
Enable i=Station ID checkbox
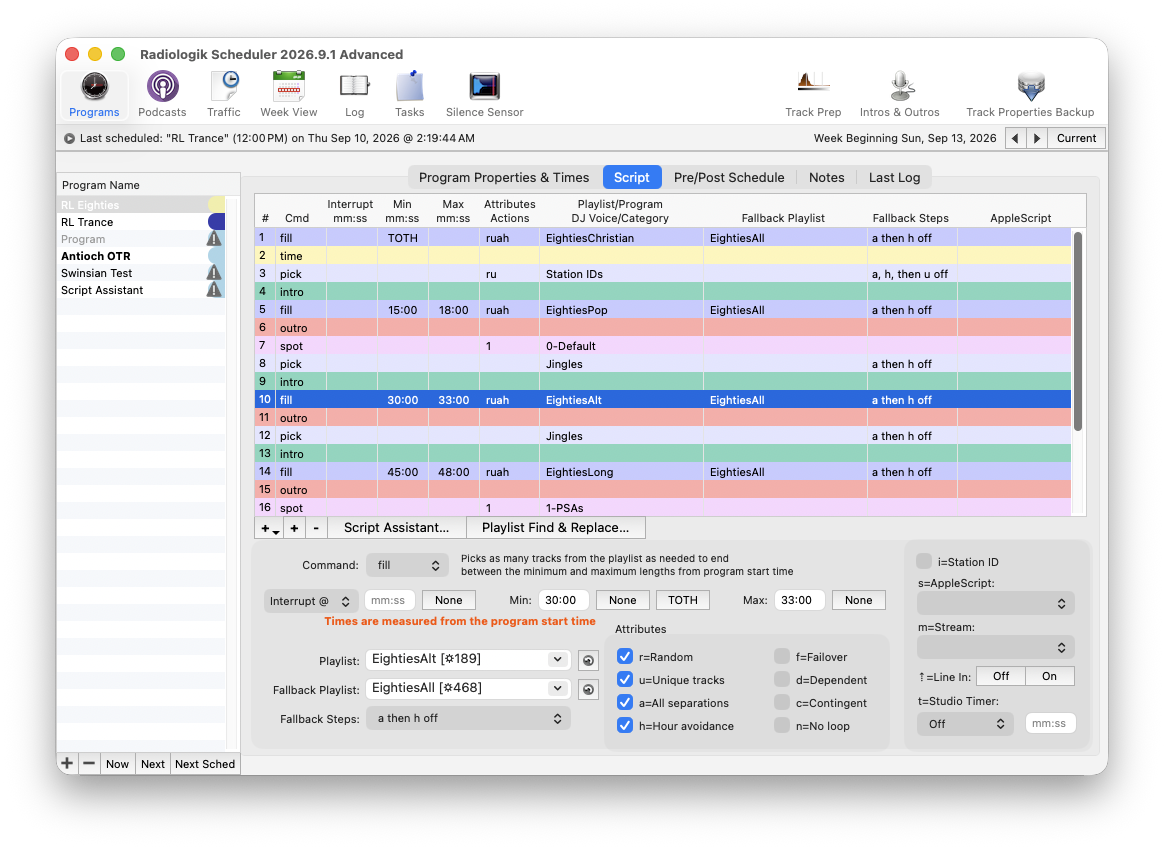(924, 561)
